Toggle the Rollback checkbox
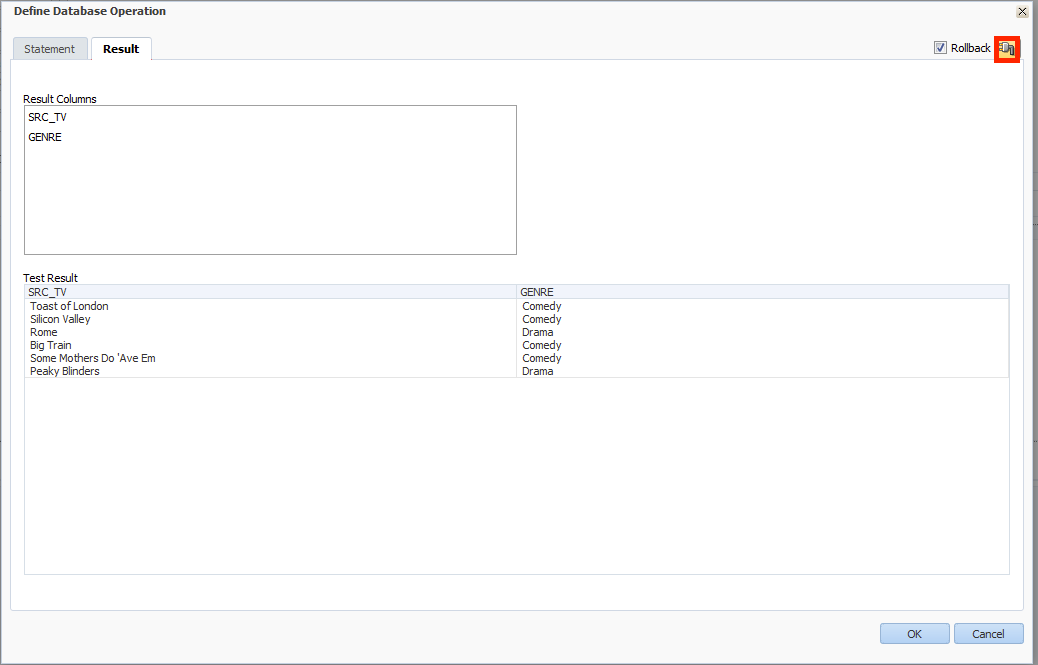 pyautogui.click(x=940, y=48)
